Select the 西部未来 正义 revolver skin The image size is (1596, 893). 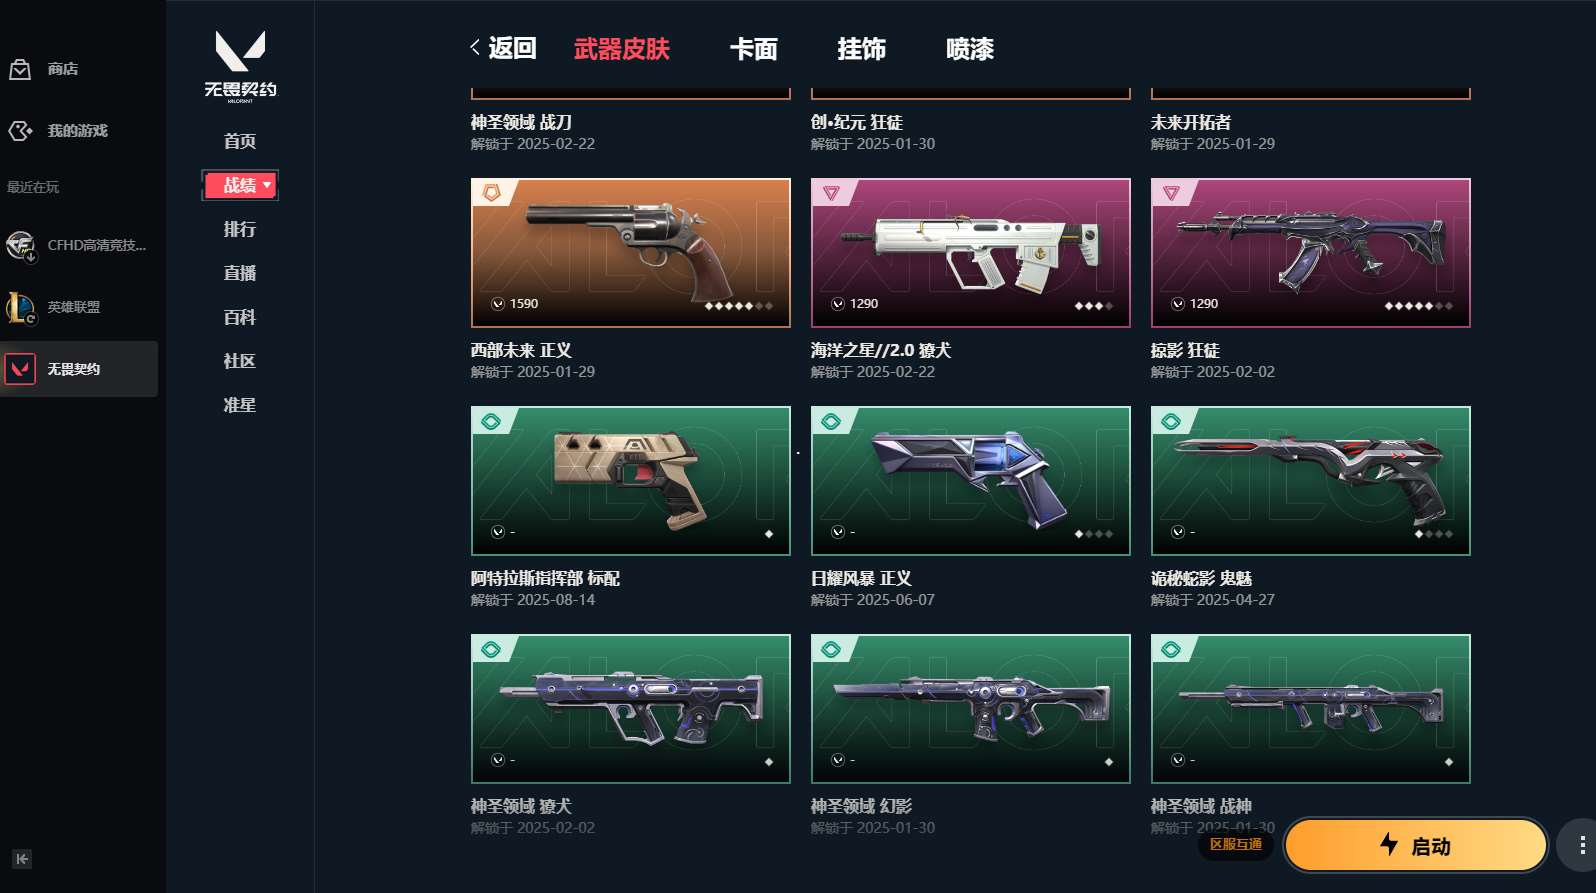pyautogui.click(x=631, y=253)
